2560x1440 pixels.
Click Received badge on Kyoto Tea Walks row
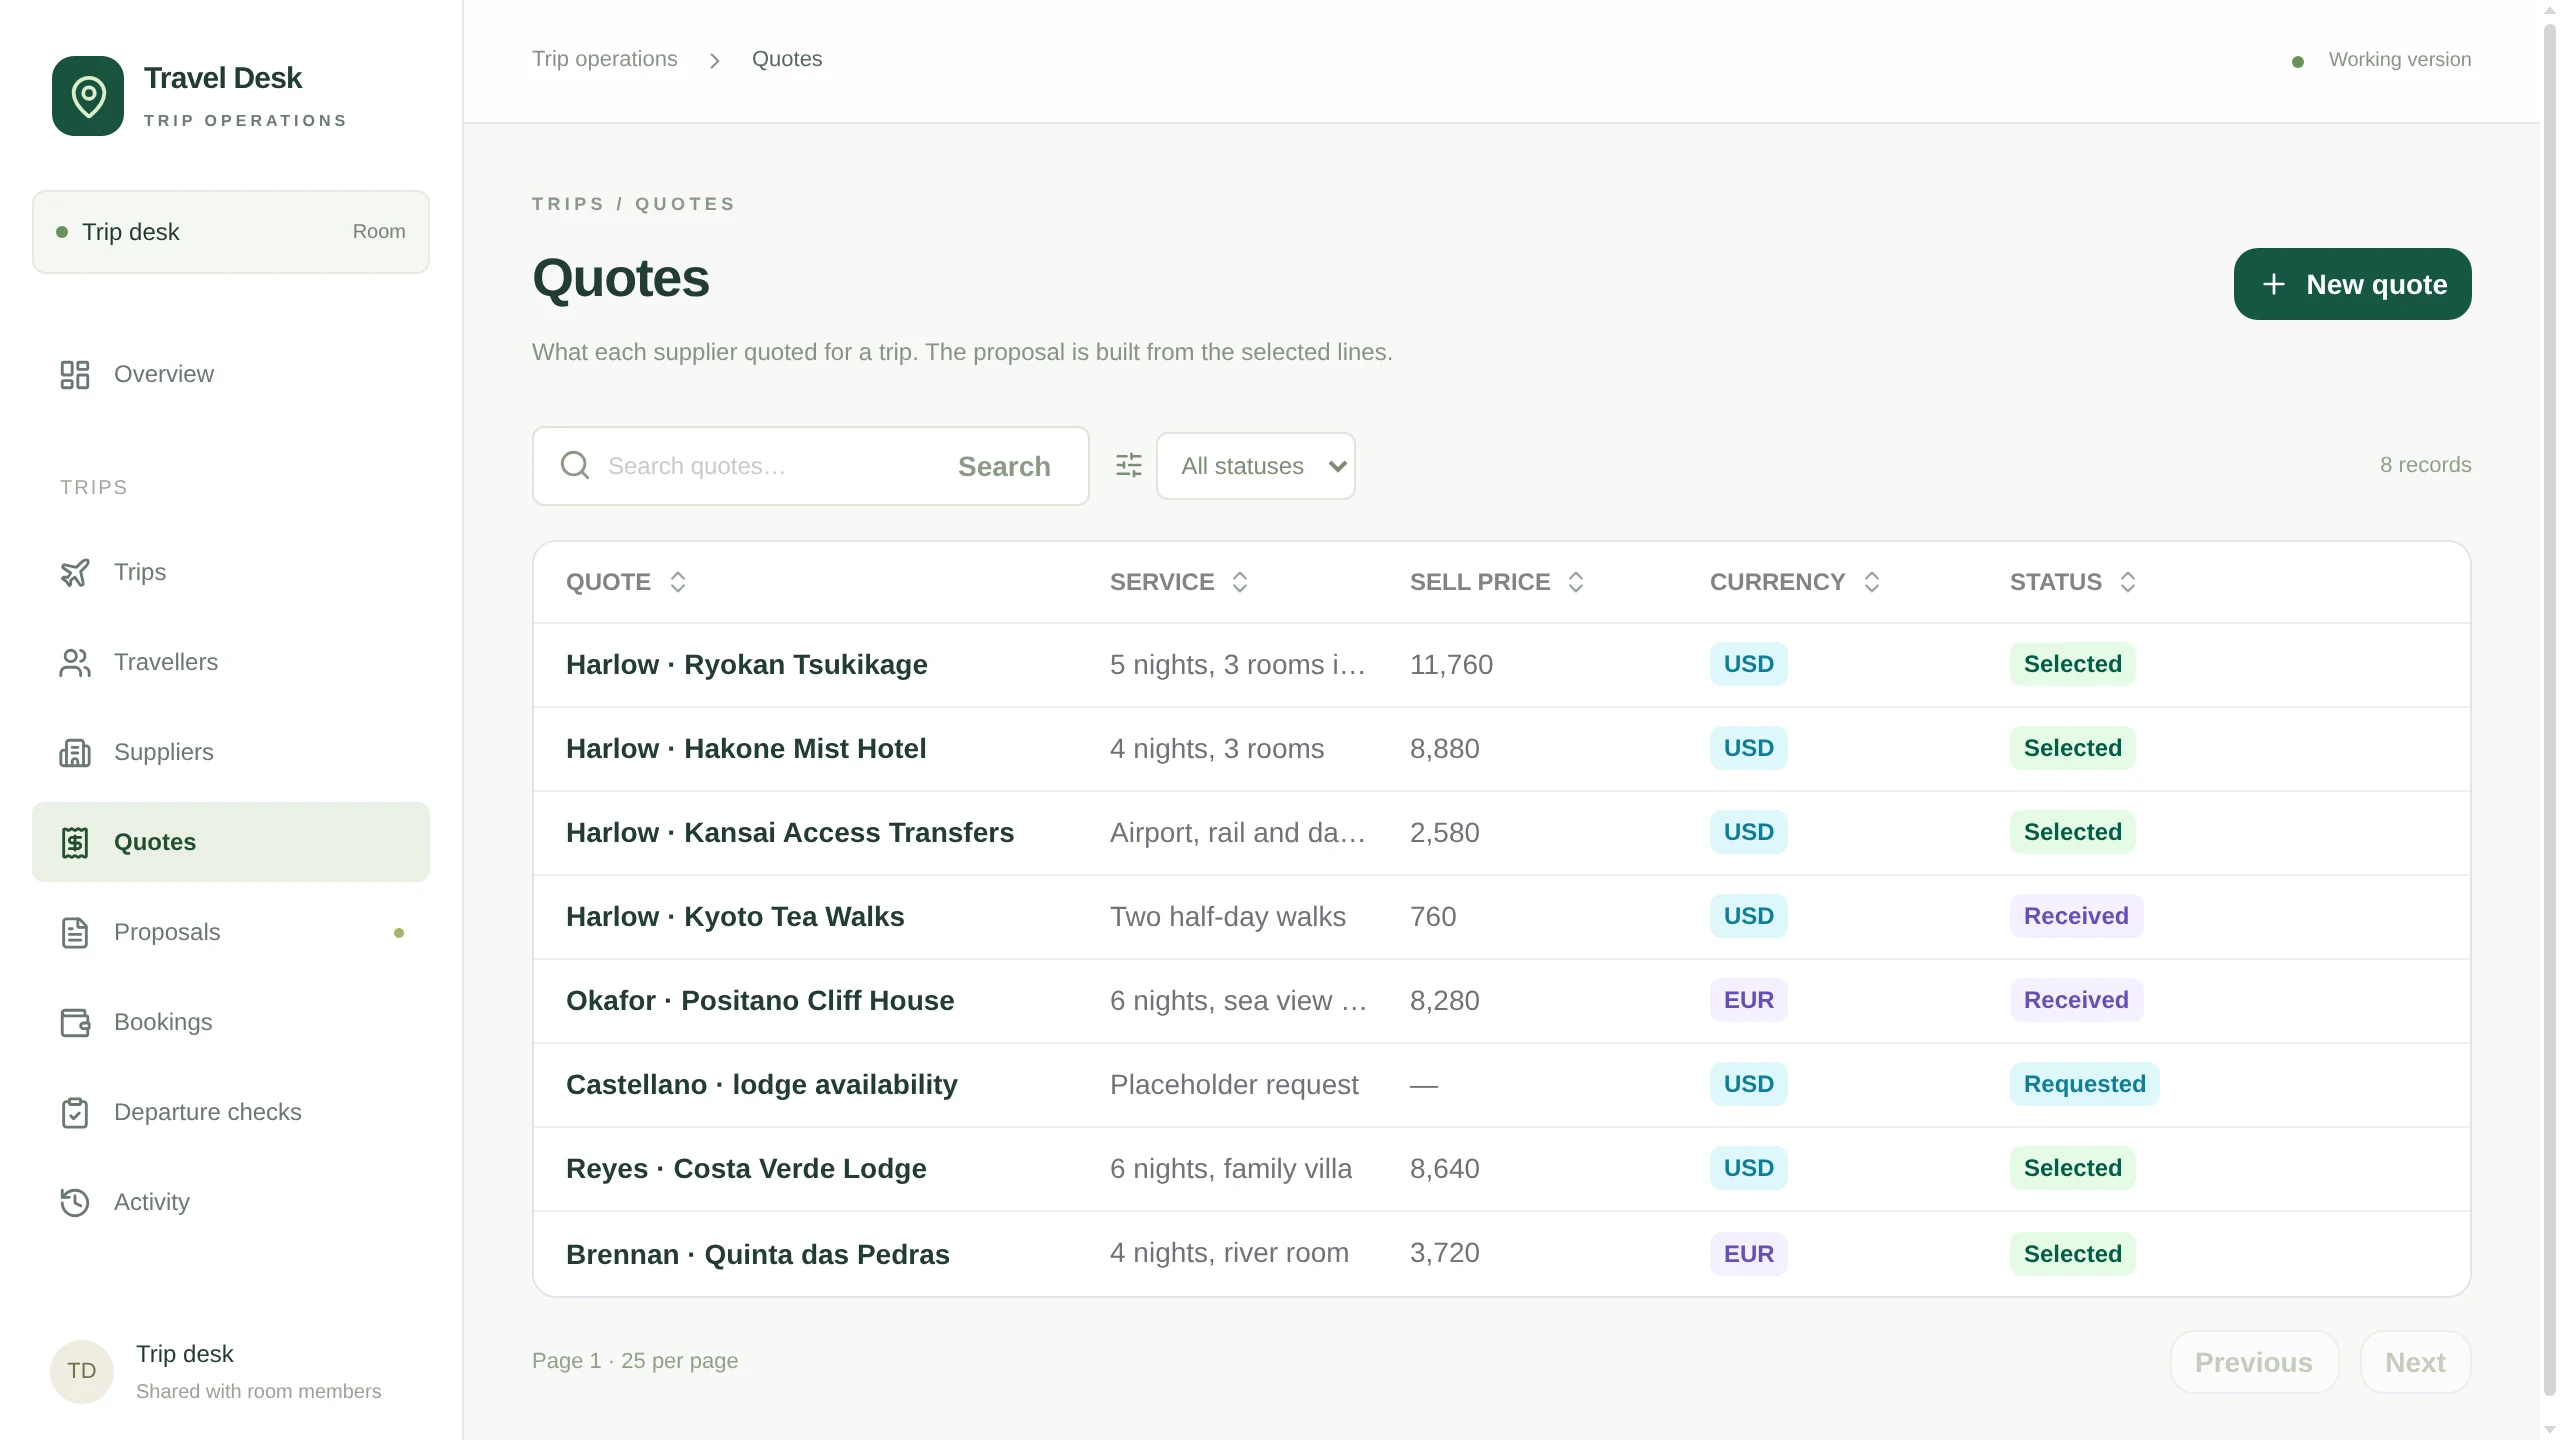tap(2076, 916)
